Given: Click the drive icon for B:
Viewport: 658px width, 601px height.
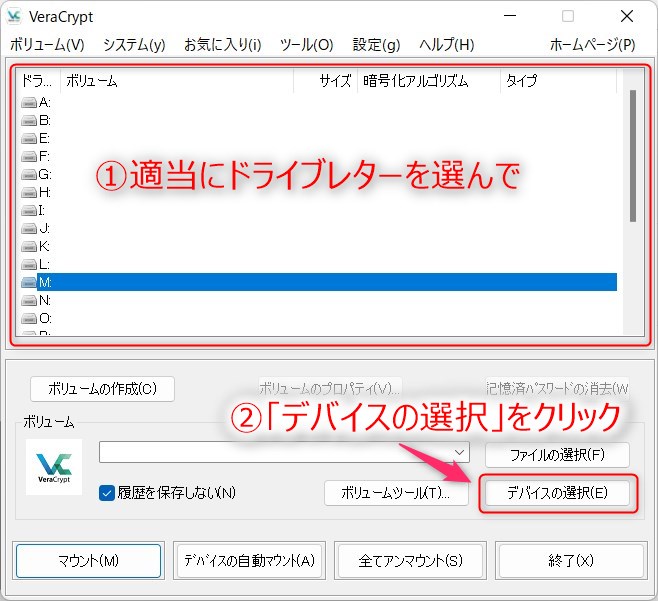Looking at the screenshot, I should (29, 120).
